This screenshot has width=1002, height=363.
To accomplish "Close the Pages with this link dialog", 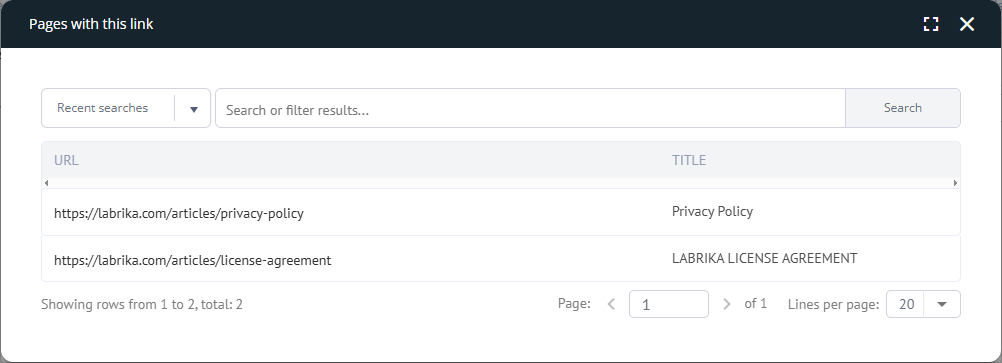I will click(x=967, y=24).
